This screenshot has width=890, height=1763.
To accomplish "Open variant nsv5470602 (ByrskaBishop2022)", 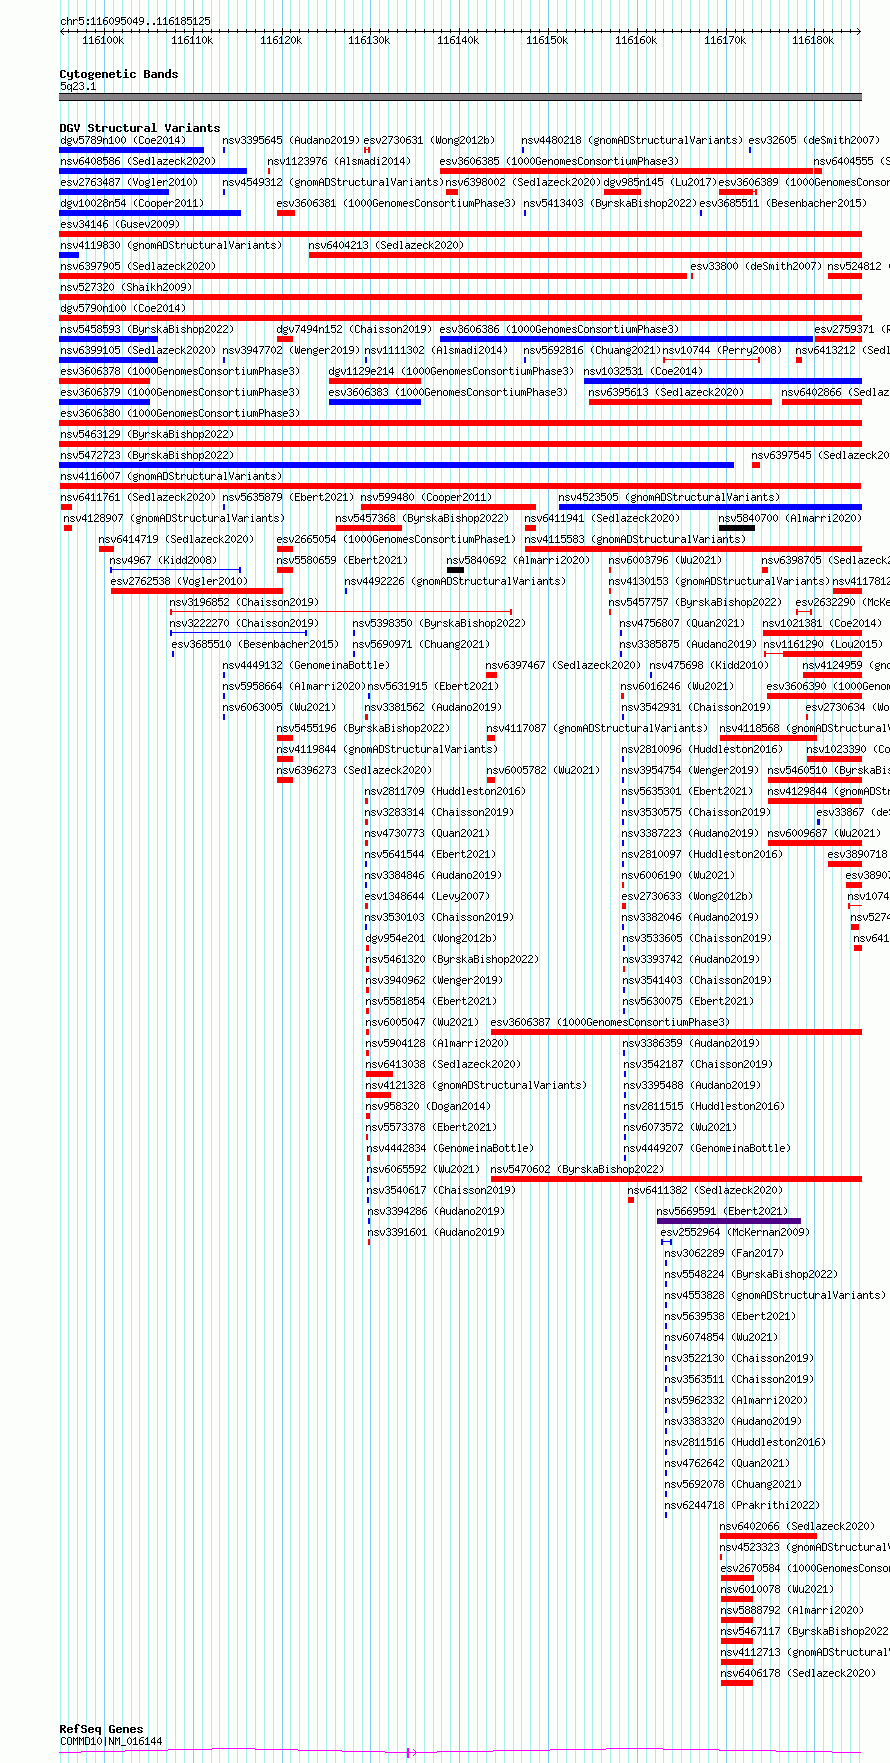I will tap(577, 1169).
